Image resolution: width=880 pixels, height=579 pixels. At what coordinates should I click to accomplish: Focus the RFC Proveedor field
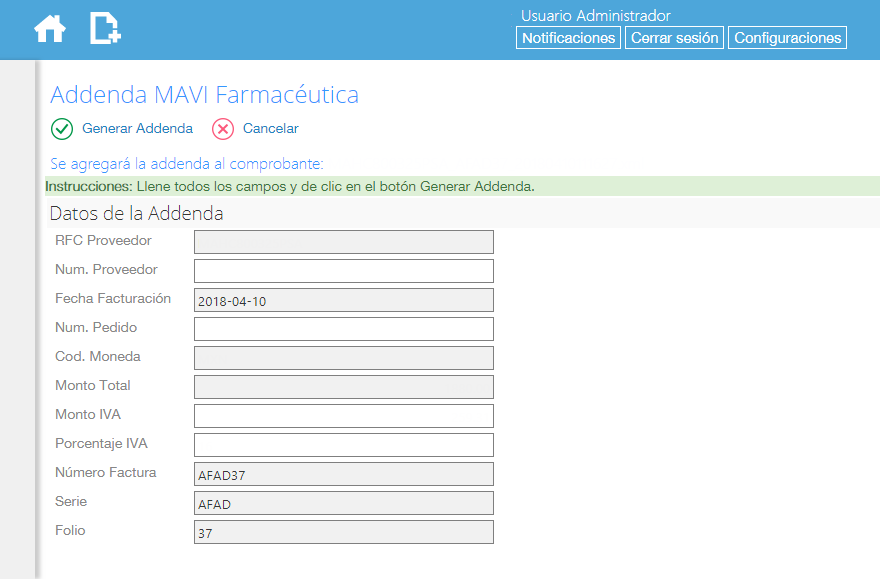(343, 242)
